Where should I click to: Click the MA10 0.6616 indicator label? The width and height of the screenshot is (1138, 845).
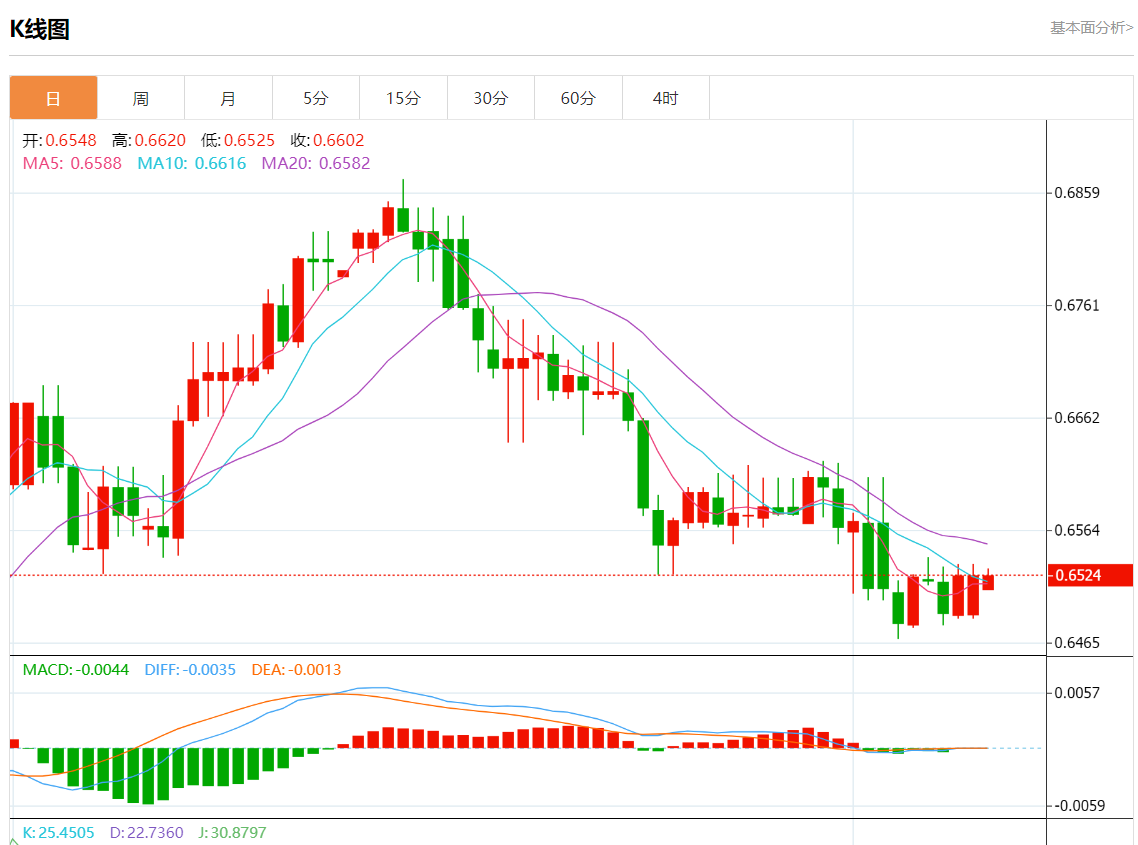pos(191,163)
